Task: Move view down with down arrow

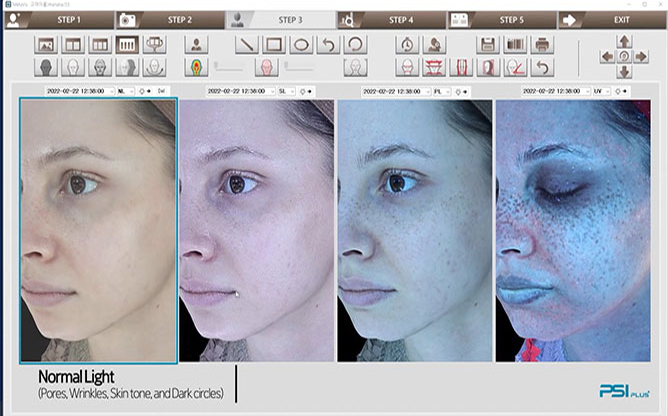Action: [624, 72]
